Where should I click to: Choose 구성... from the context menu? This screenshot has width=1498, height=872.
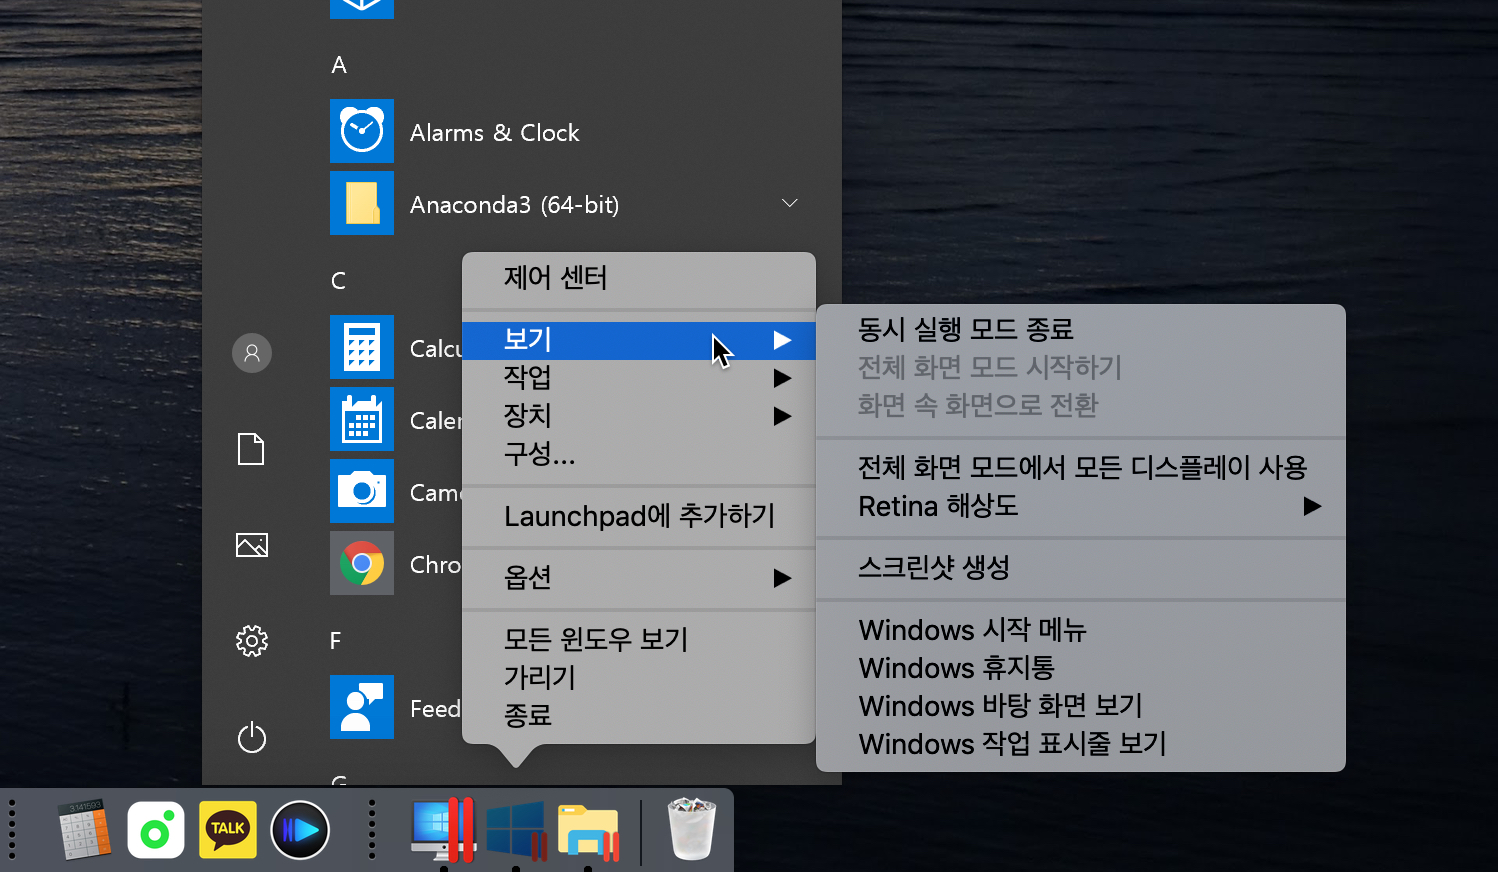pyautogui.click(x=639, y=454)
